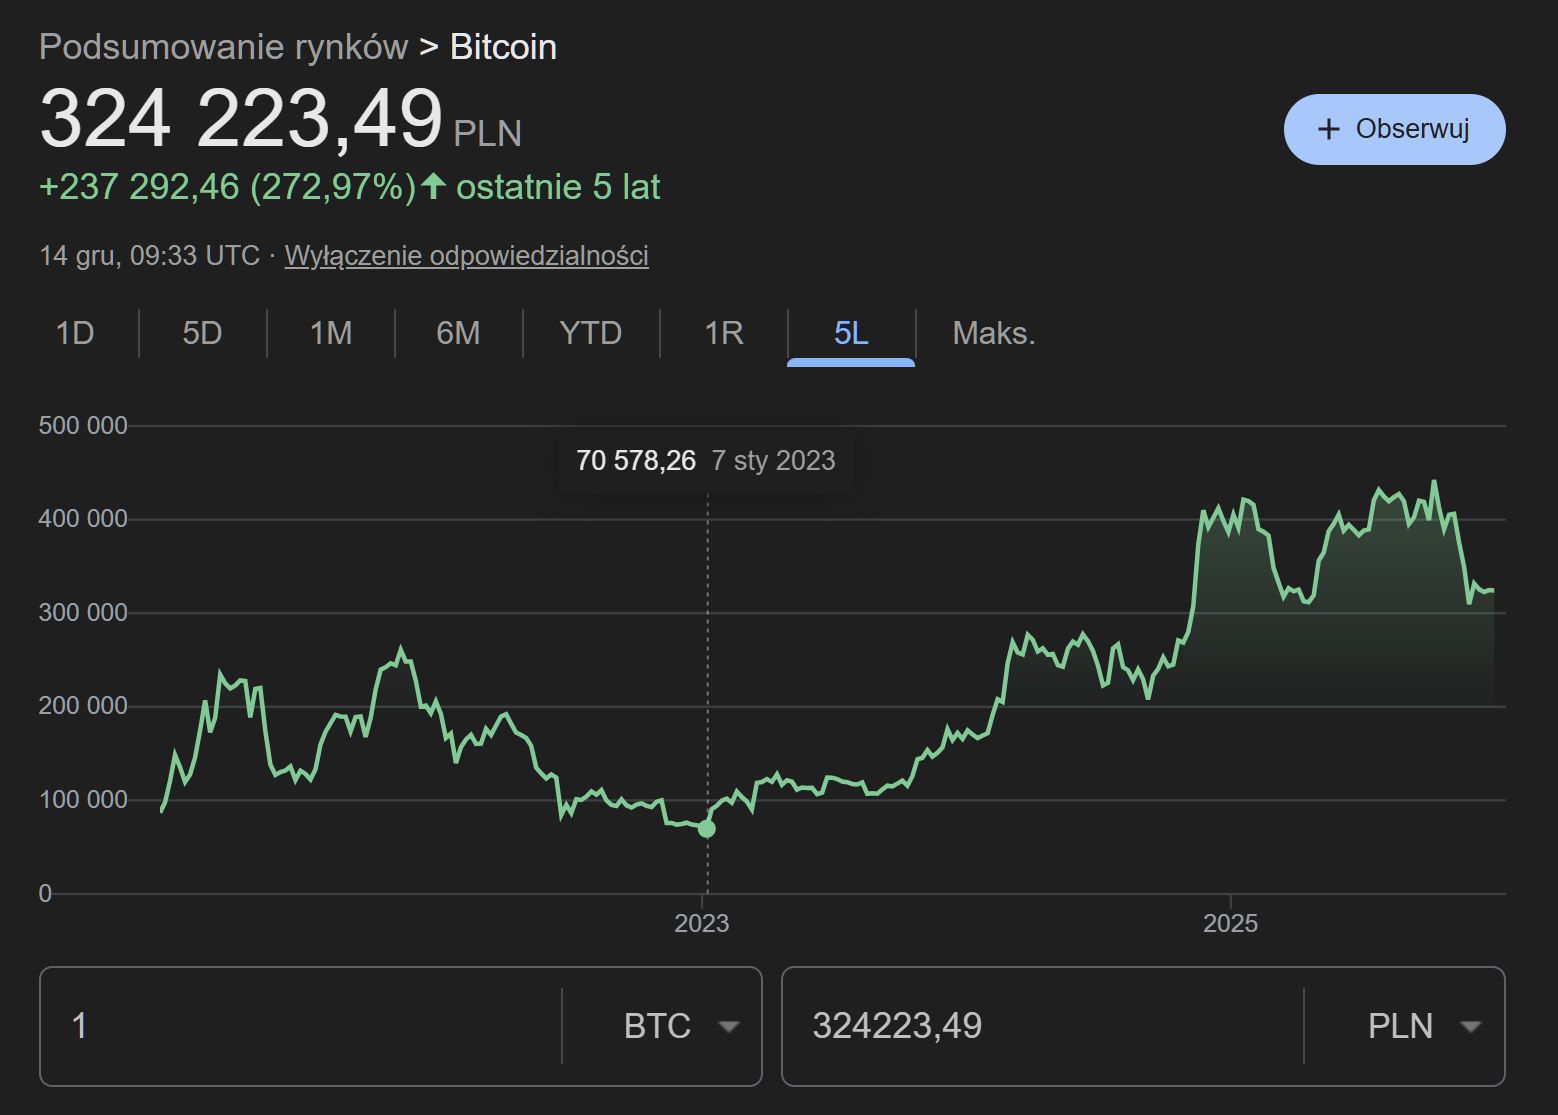Select the Maks. full history view
The height and width of the screenshot is (1115, 1558).
[993, 333]
